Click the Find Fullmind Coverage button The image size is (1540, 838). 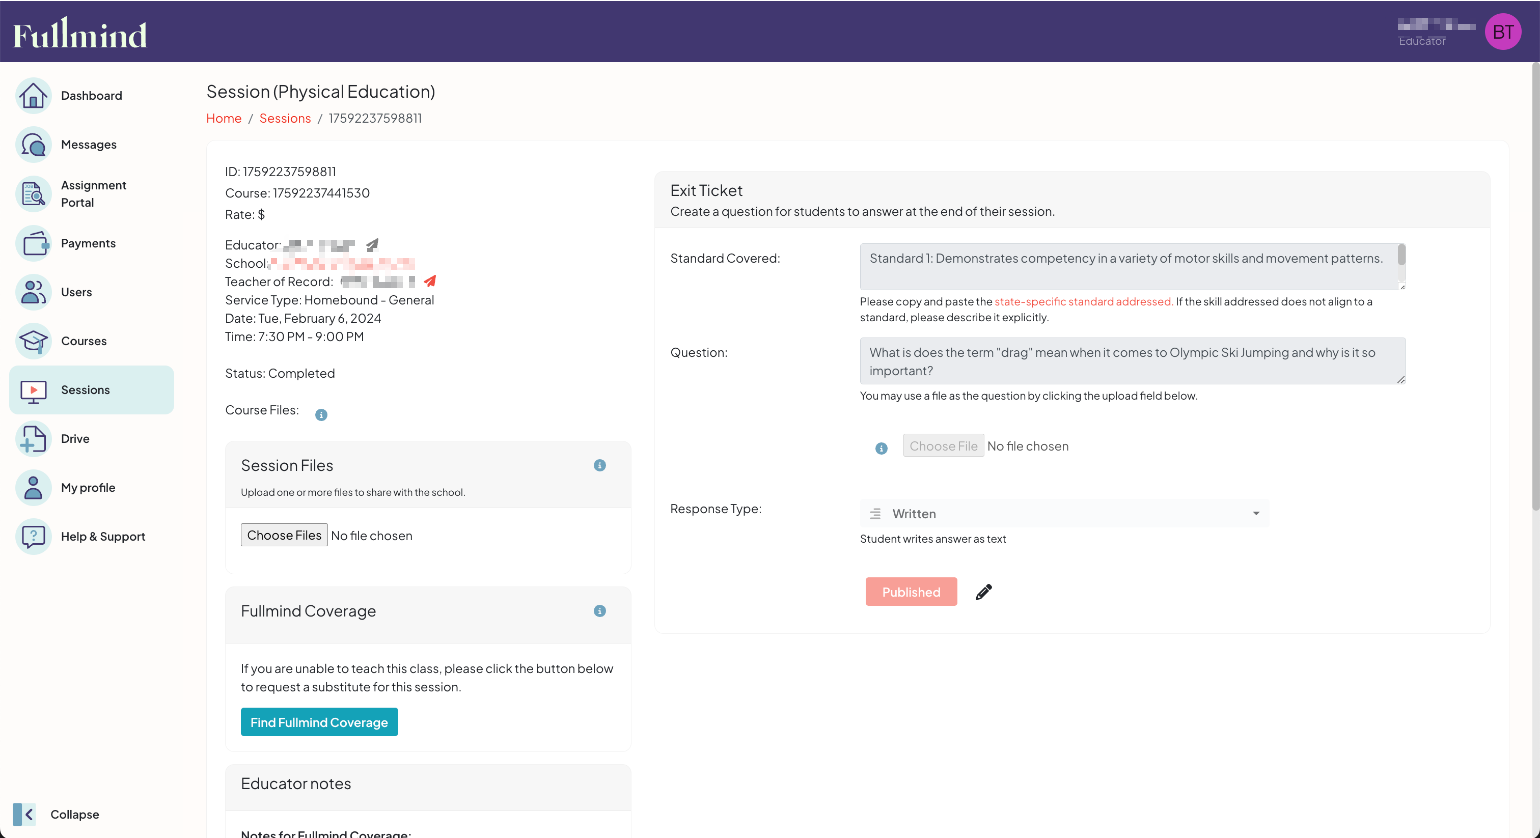(x=319, y=722)
